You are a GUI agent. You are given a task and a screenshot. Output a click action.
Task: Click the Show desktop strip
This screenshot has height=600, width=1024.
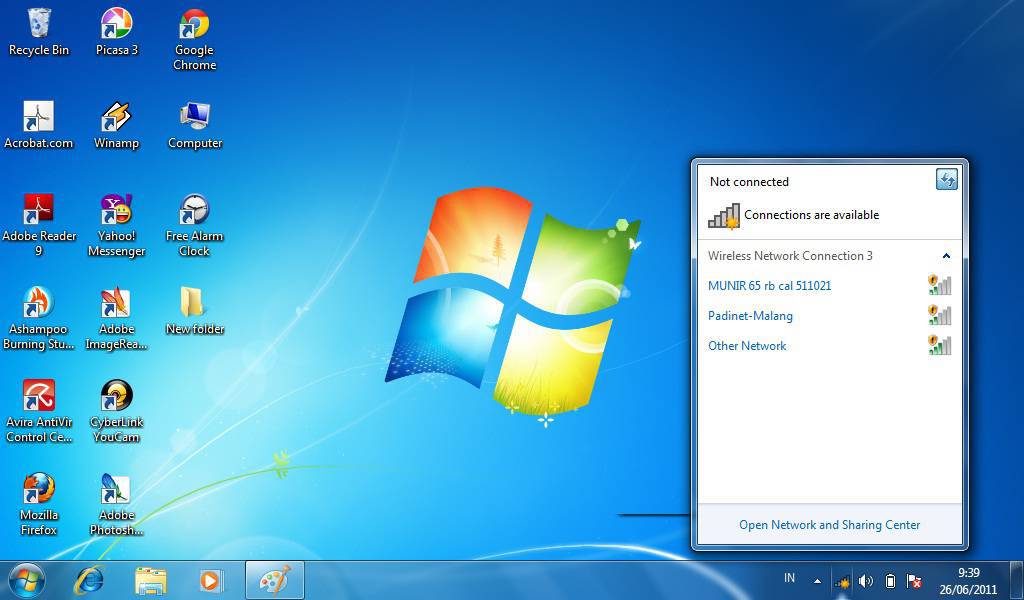(x=1018, y=580)
